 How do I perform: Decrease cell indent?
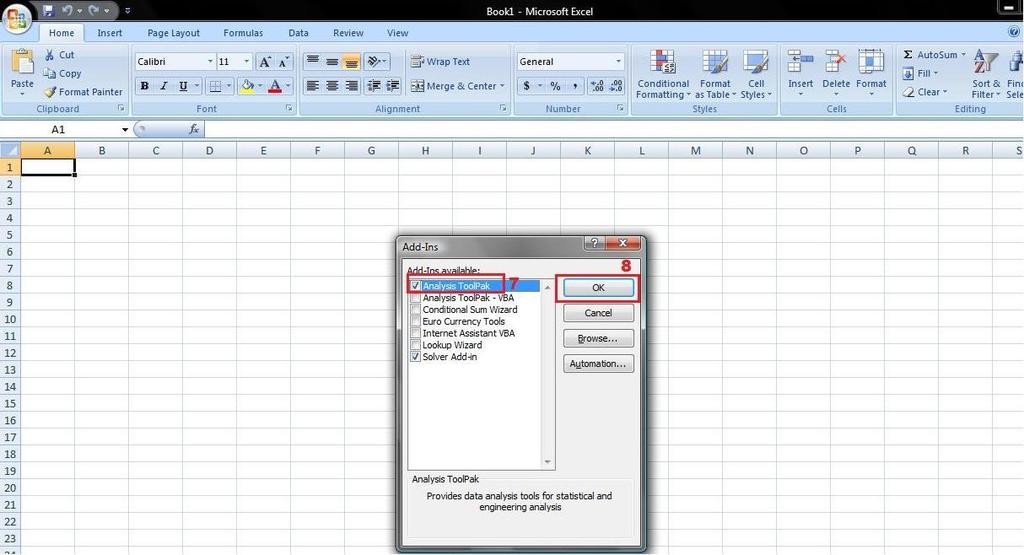[374, 86]
